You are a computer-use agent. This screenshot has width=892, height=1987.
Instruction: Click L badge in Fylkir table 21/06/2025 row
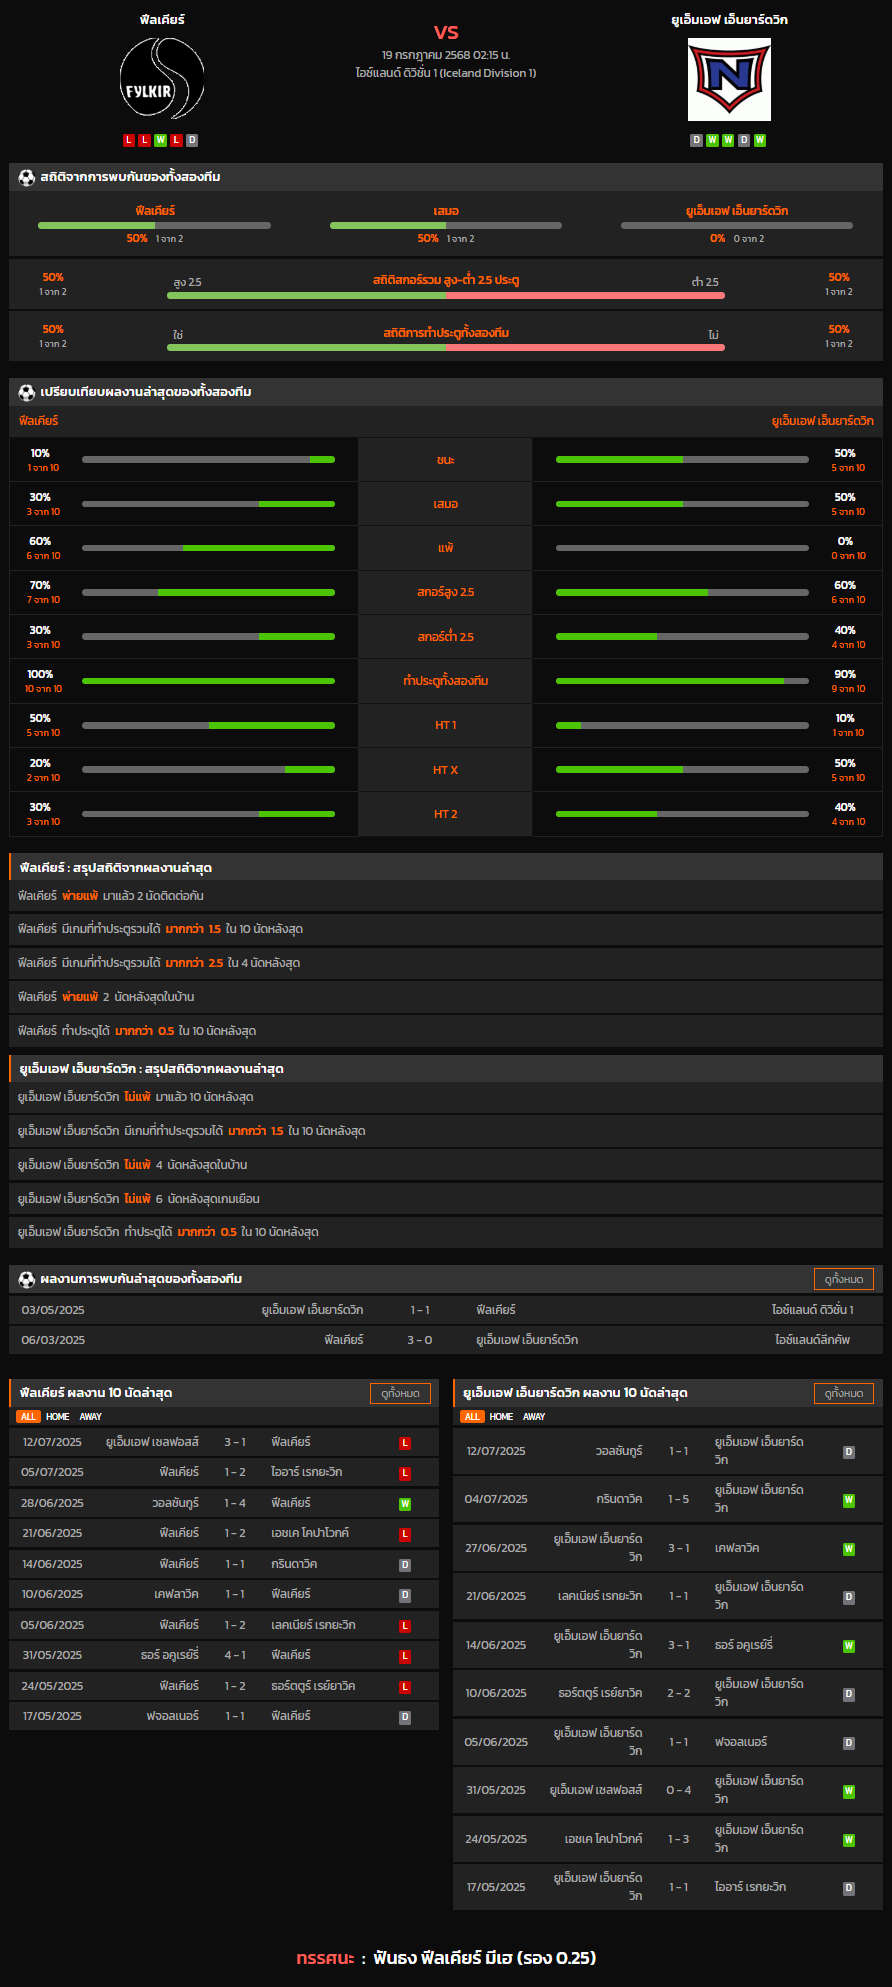pos(405,1534)
